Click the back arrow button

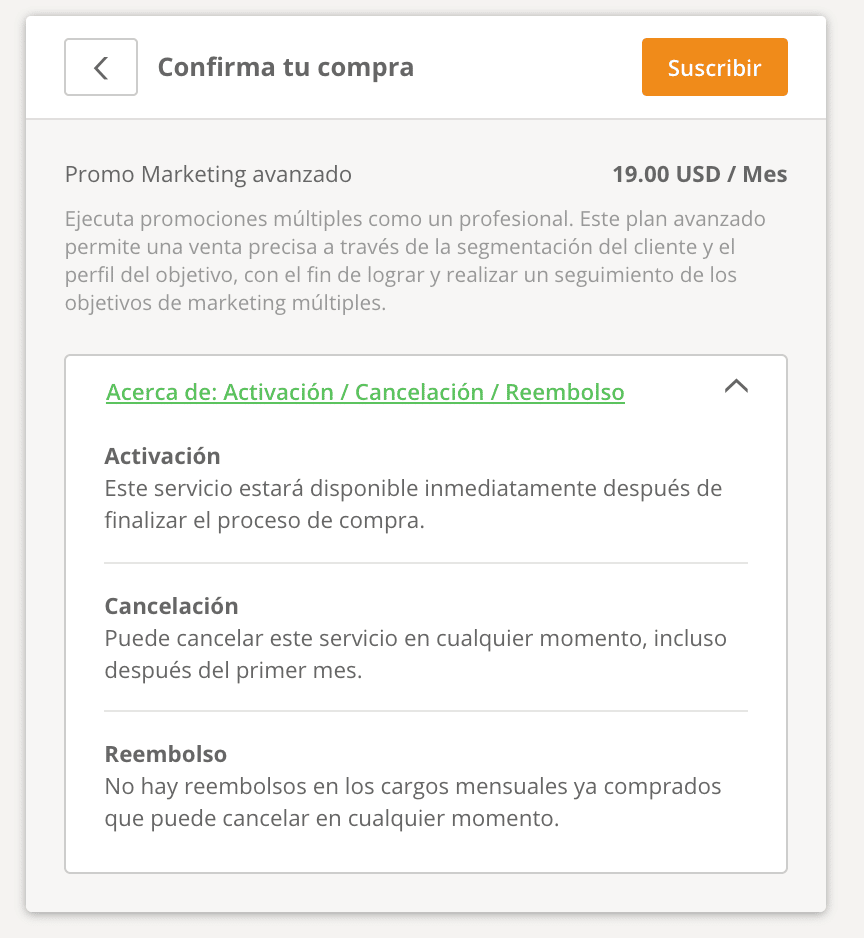[101, 68]
